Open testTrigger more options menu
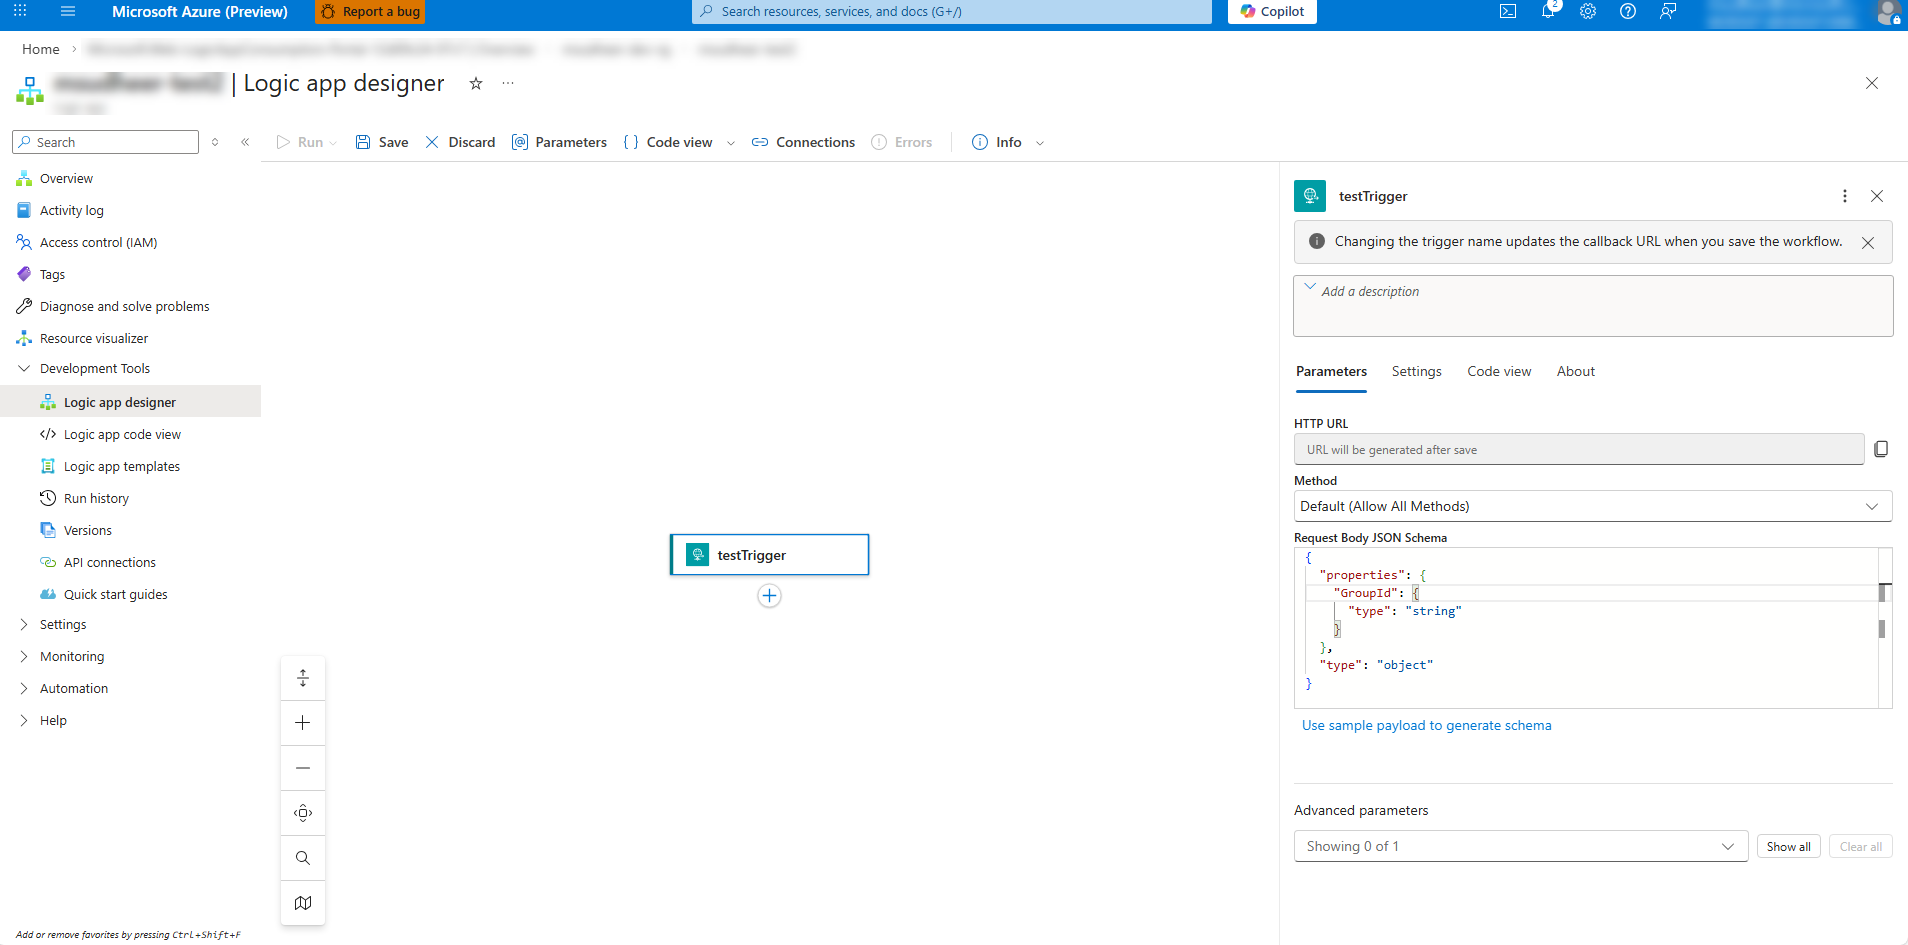Screen dimensions: 1908x945 coord(1845,196)
